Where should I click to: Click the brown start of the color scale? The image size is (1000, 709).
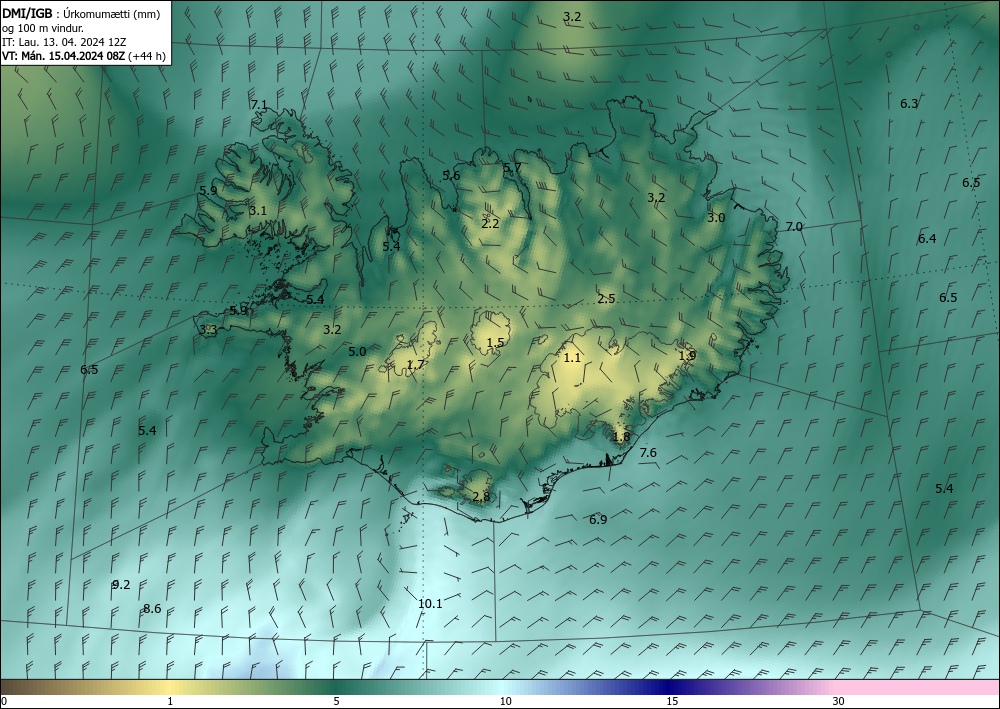point(19,687)
